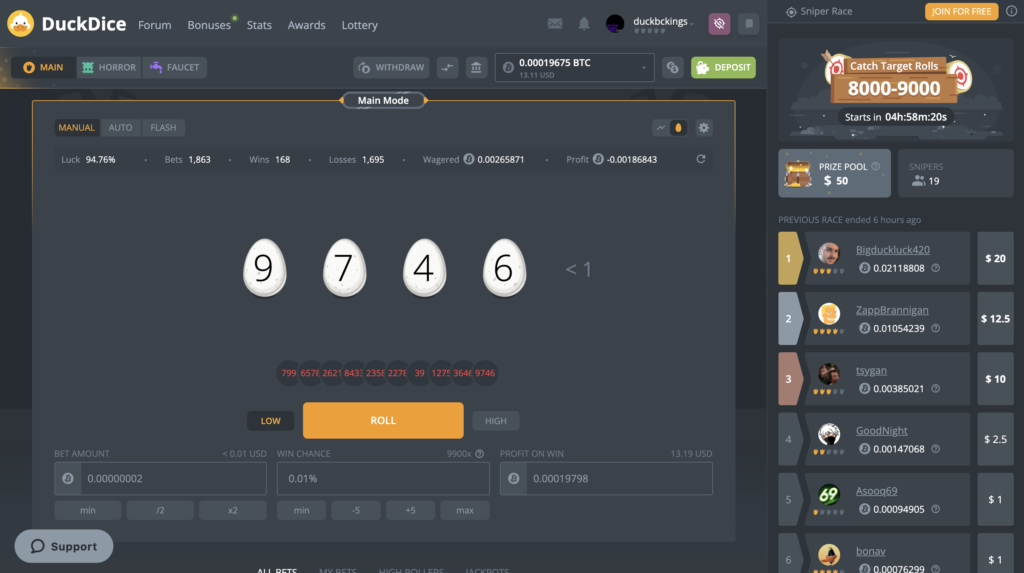This screenshot has width=1024, height=573.
Task: Click the 9900x payout help icon
Action: pyautogui.click(x=479, y=453)
